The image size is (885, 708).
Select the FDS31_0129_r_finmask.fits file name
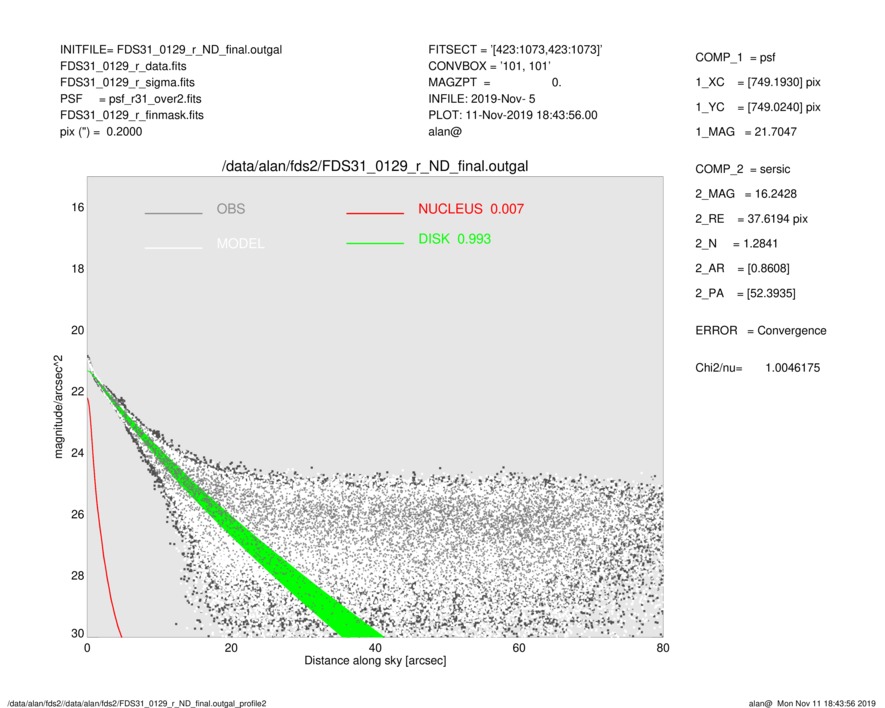click(x=132, y=115)
